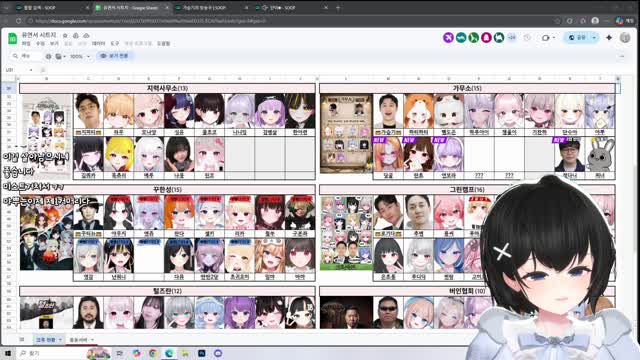Open the filter views dropdown in the toolbar
Viewport: 640px width, 360px height.
coord(60,56)
